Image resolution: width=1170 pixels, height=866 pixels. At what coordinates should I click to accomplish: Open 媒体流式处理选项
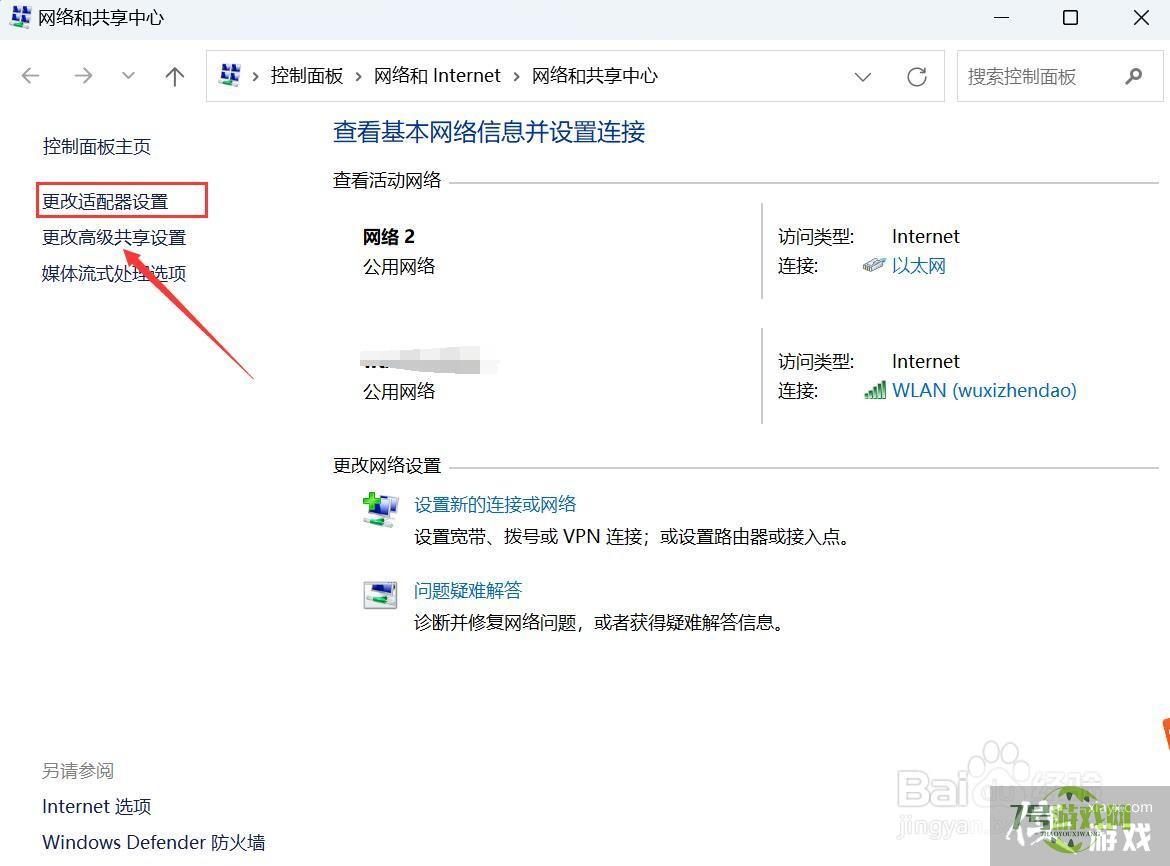click(x=114, y=273)
